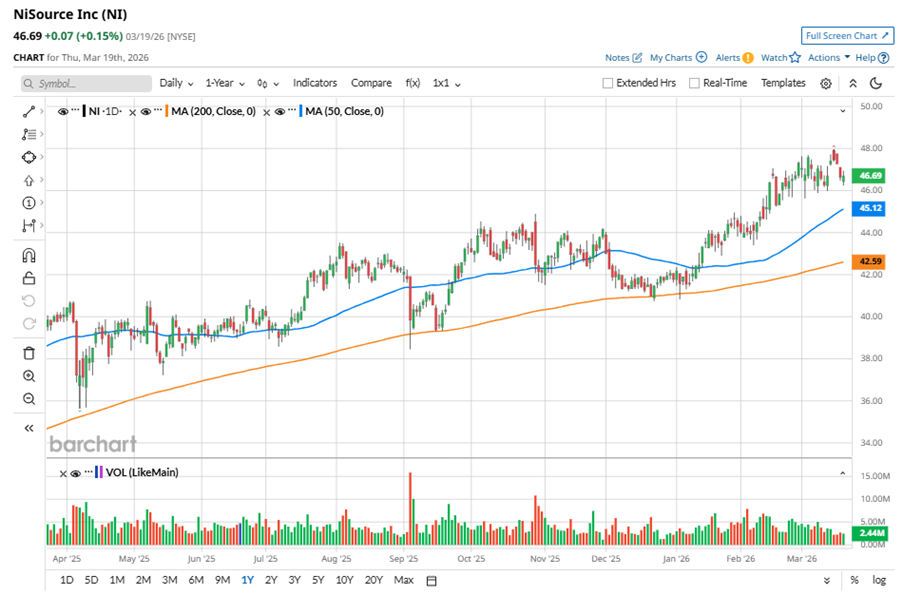Open the Actions dropdown menu
Viewport: 903px width, 595px height.
[829, 58]
